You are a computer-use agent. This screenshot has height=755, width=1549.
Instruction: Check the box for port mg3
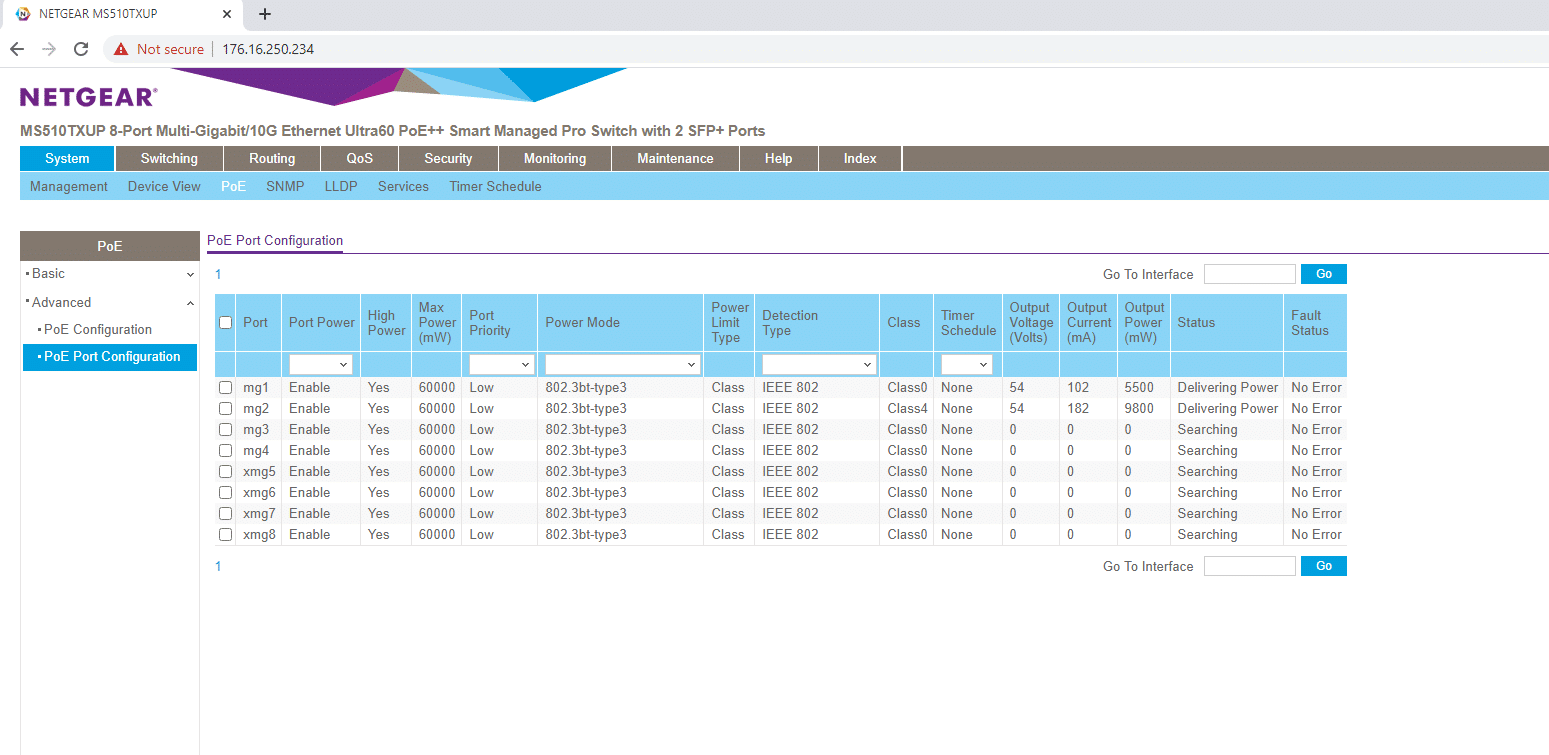pyautogui.click(x=225, y=429)
